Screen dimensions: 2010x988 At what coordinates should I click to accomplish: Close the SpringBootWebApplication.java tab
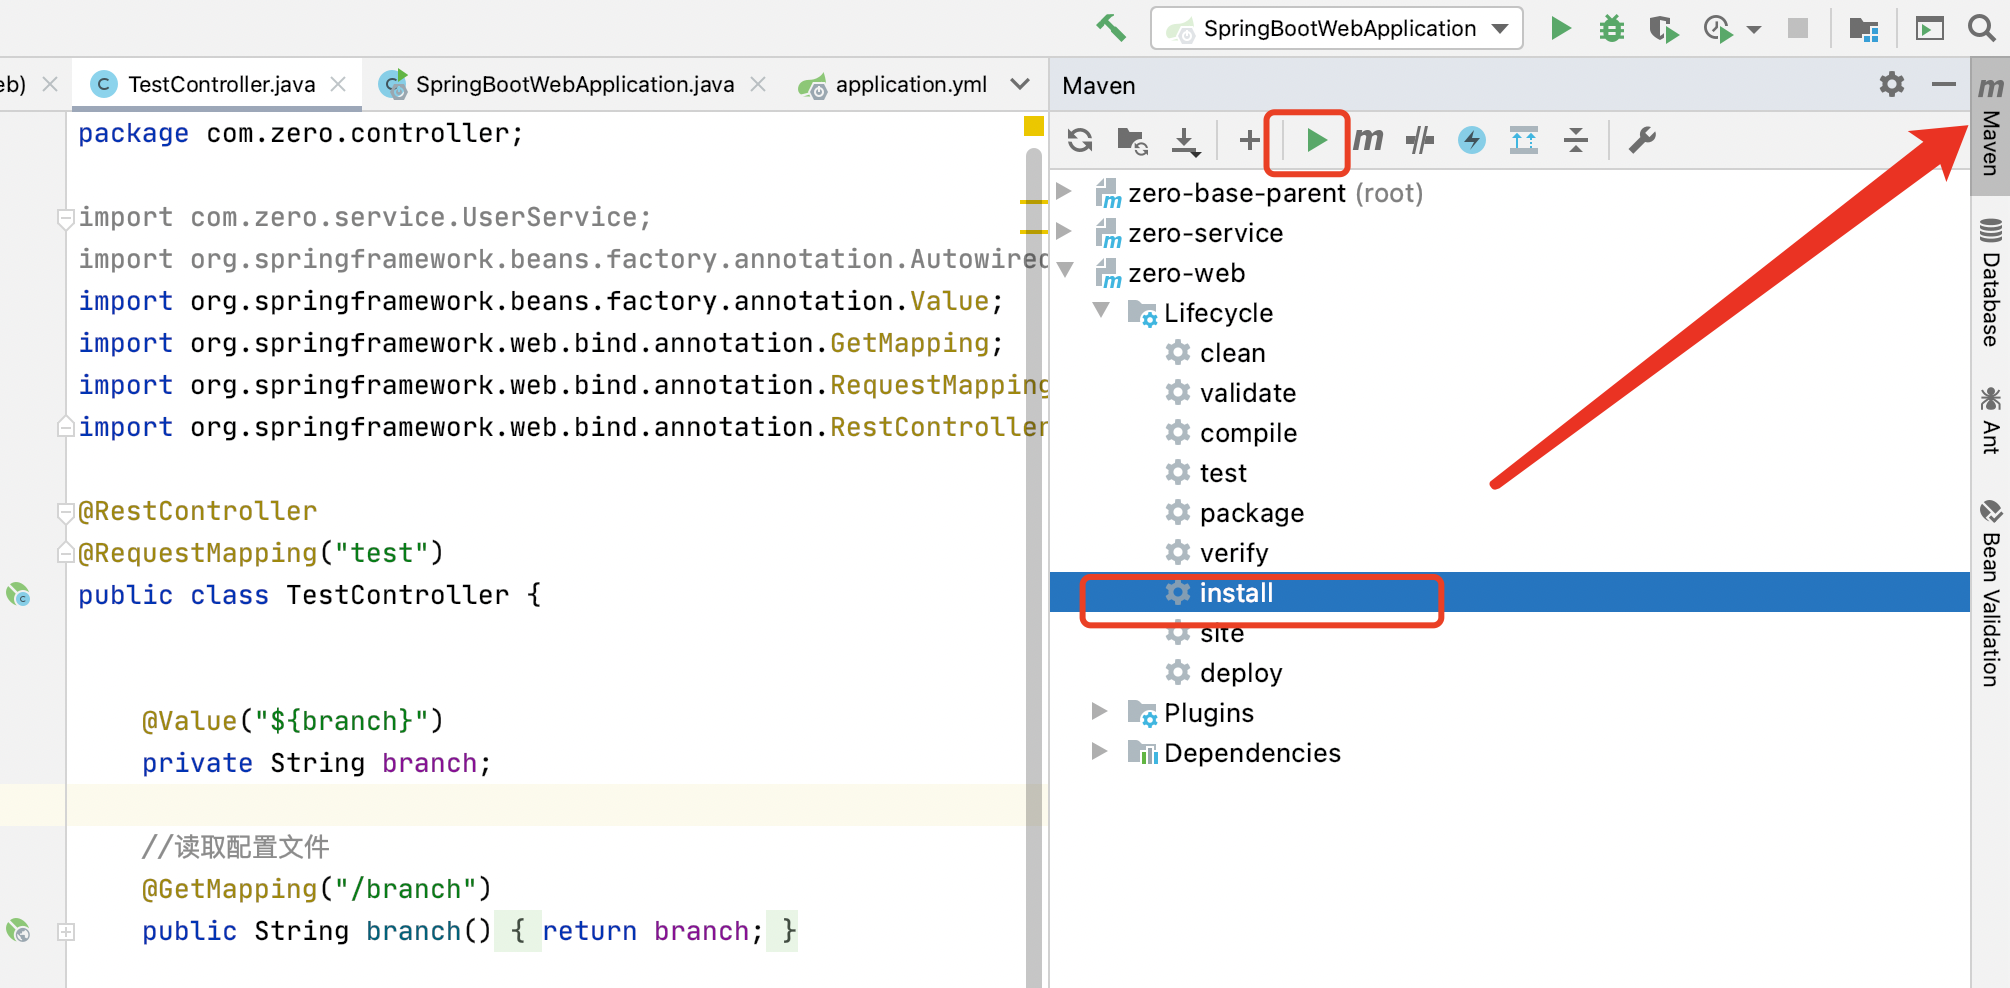point(759,85)
